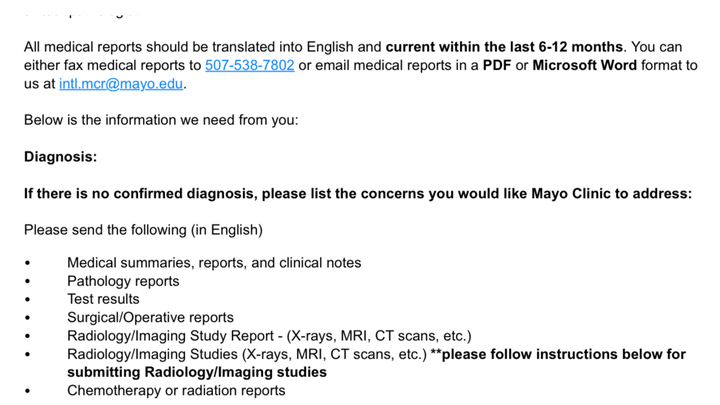The width and height of the screenshot is (720, 405).
Task: Click the "no confirmed diagnosis" bold line
Action: tap(357, 193)
